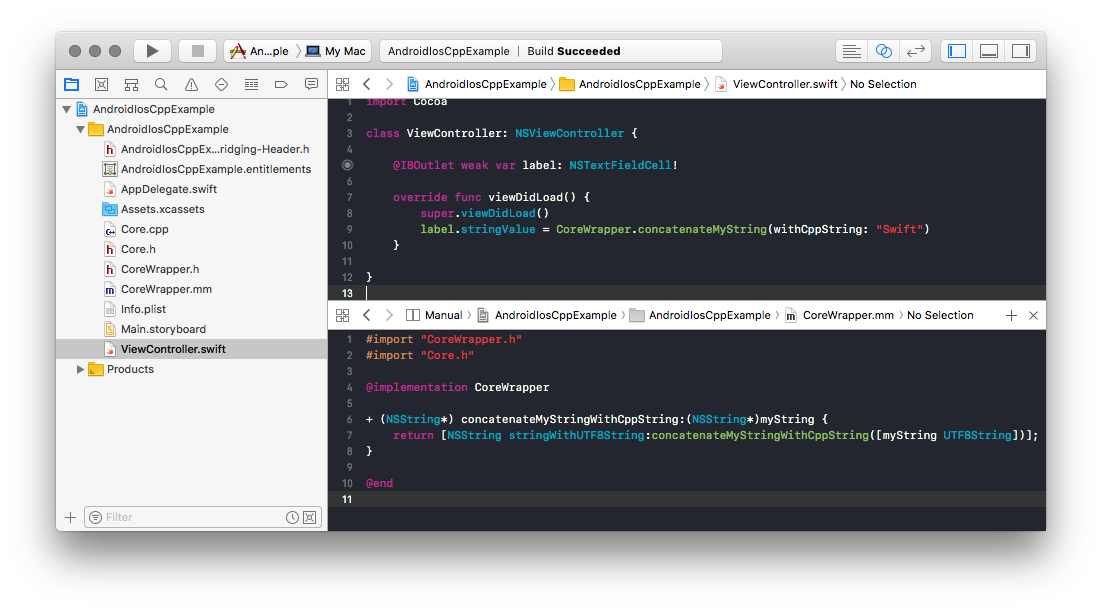Add a new file with plus button
1102x611 pixels.
tap(70, 517)
